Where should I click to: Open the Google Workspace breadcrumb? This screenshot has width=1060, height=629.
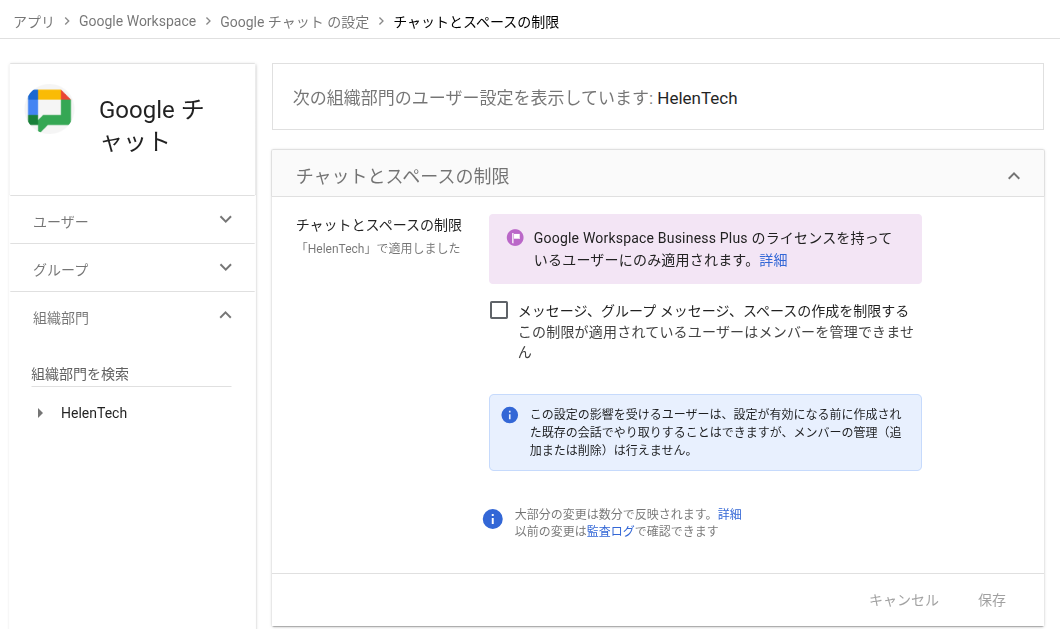pyautogui.click(x=137, y=21)
